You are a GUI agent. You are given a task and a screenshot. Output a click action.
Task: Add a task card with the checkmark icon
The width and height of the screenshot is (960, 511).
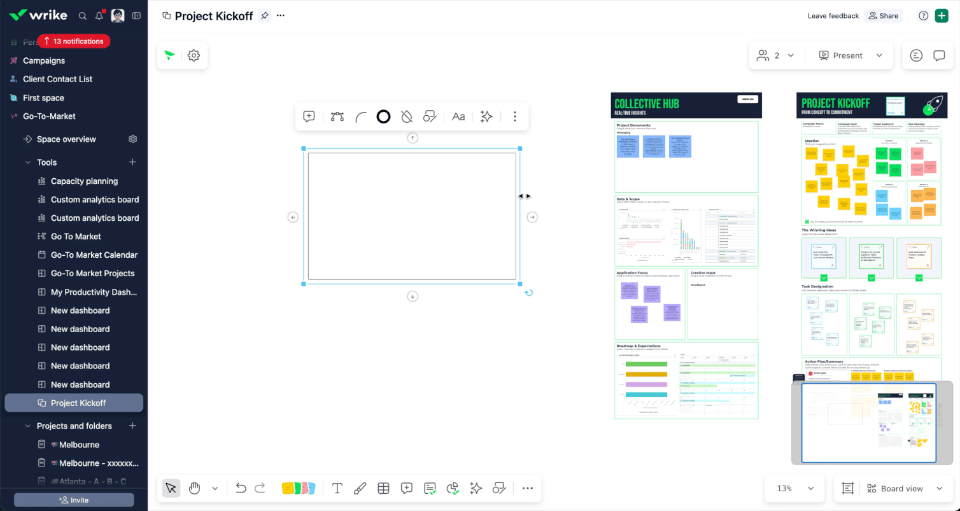pyautogui.click(x=430, y=488)
